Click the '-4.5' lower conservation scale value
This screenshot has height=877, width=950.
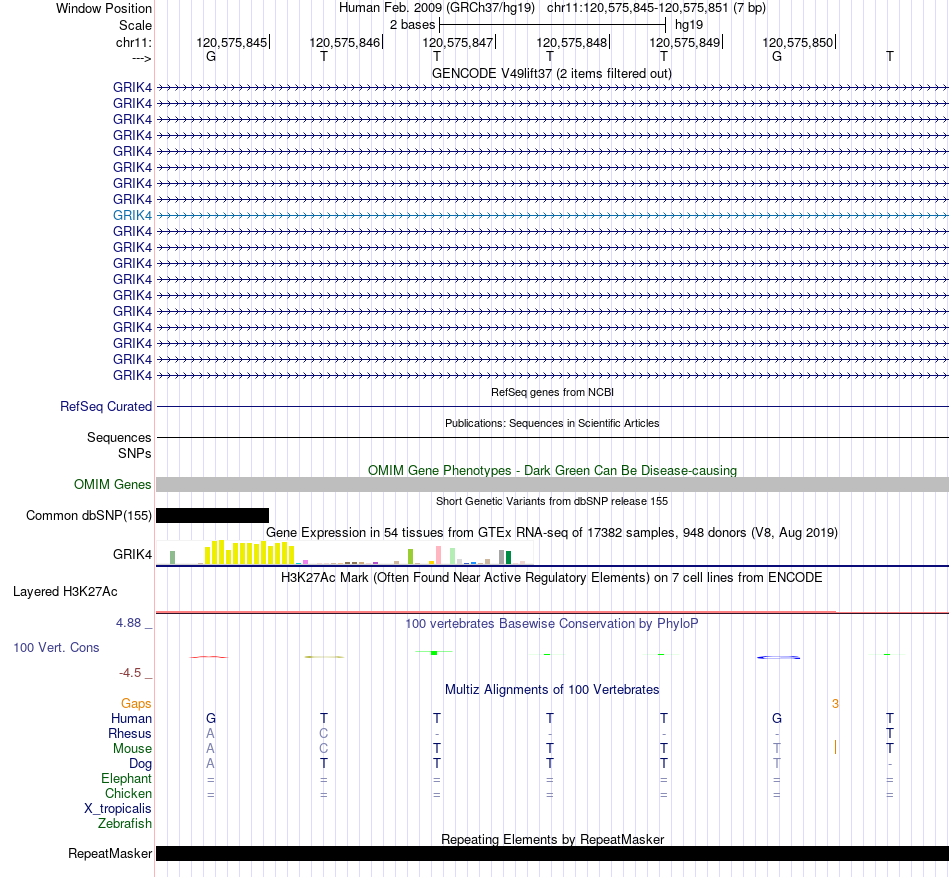[130, 673]
